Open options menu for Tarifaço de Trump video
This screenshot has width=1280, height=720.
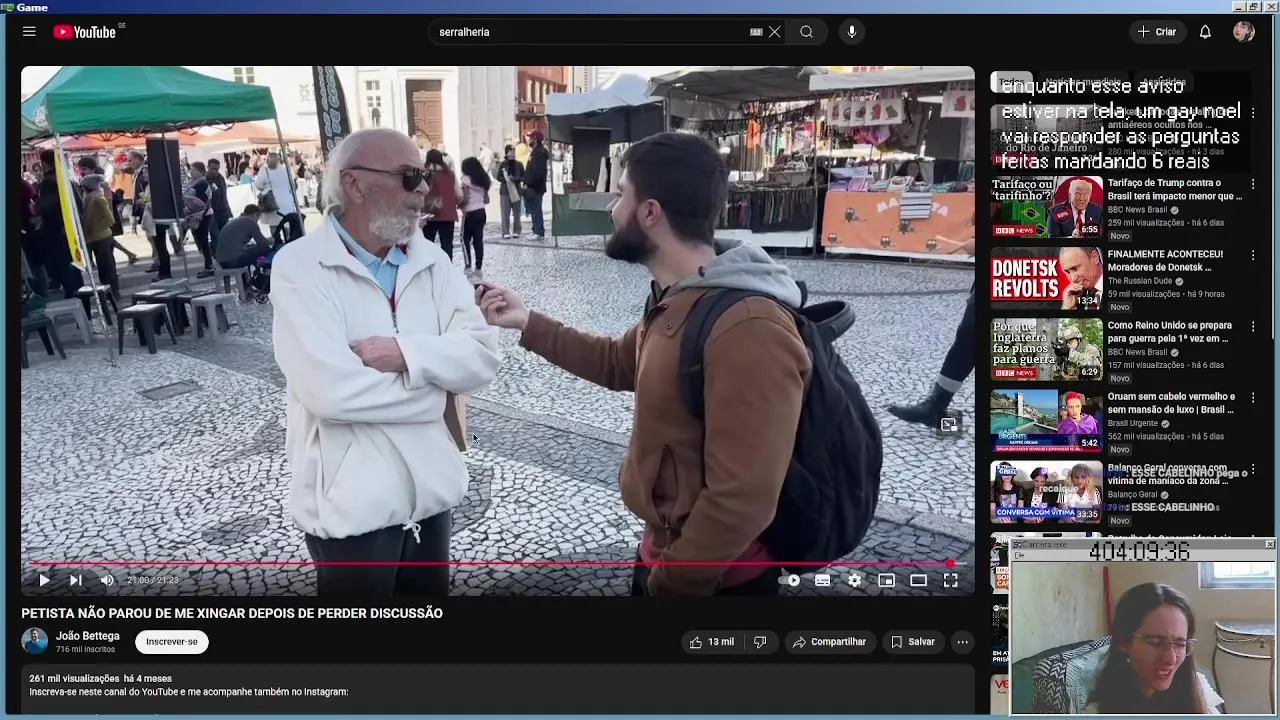click(1253, 184)
